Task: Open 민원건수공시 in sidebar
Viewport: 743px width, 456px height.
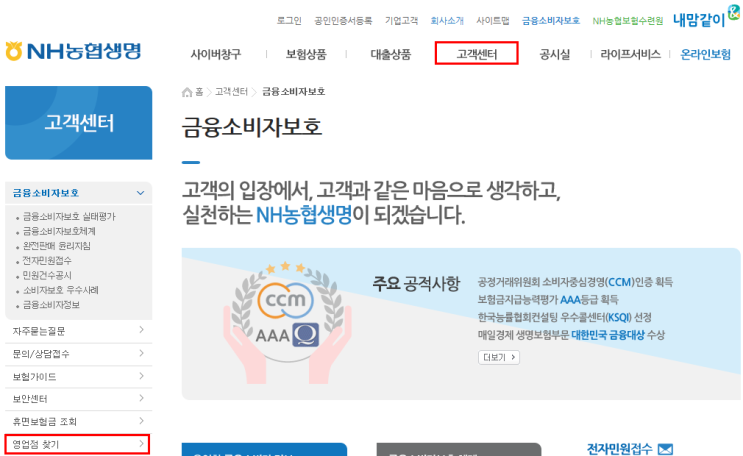Action: 47,275
